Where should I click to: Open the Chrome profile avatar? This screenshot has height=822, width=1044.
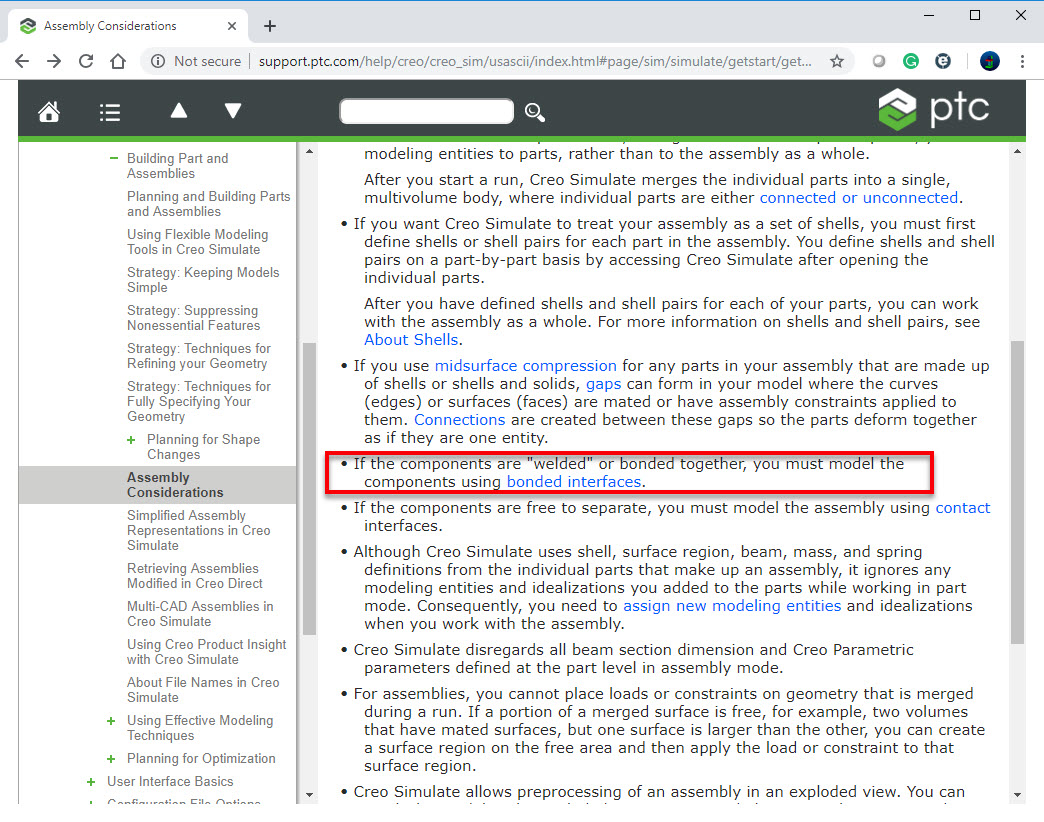[x=989, y=61]
